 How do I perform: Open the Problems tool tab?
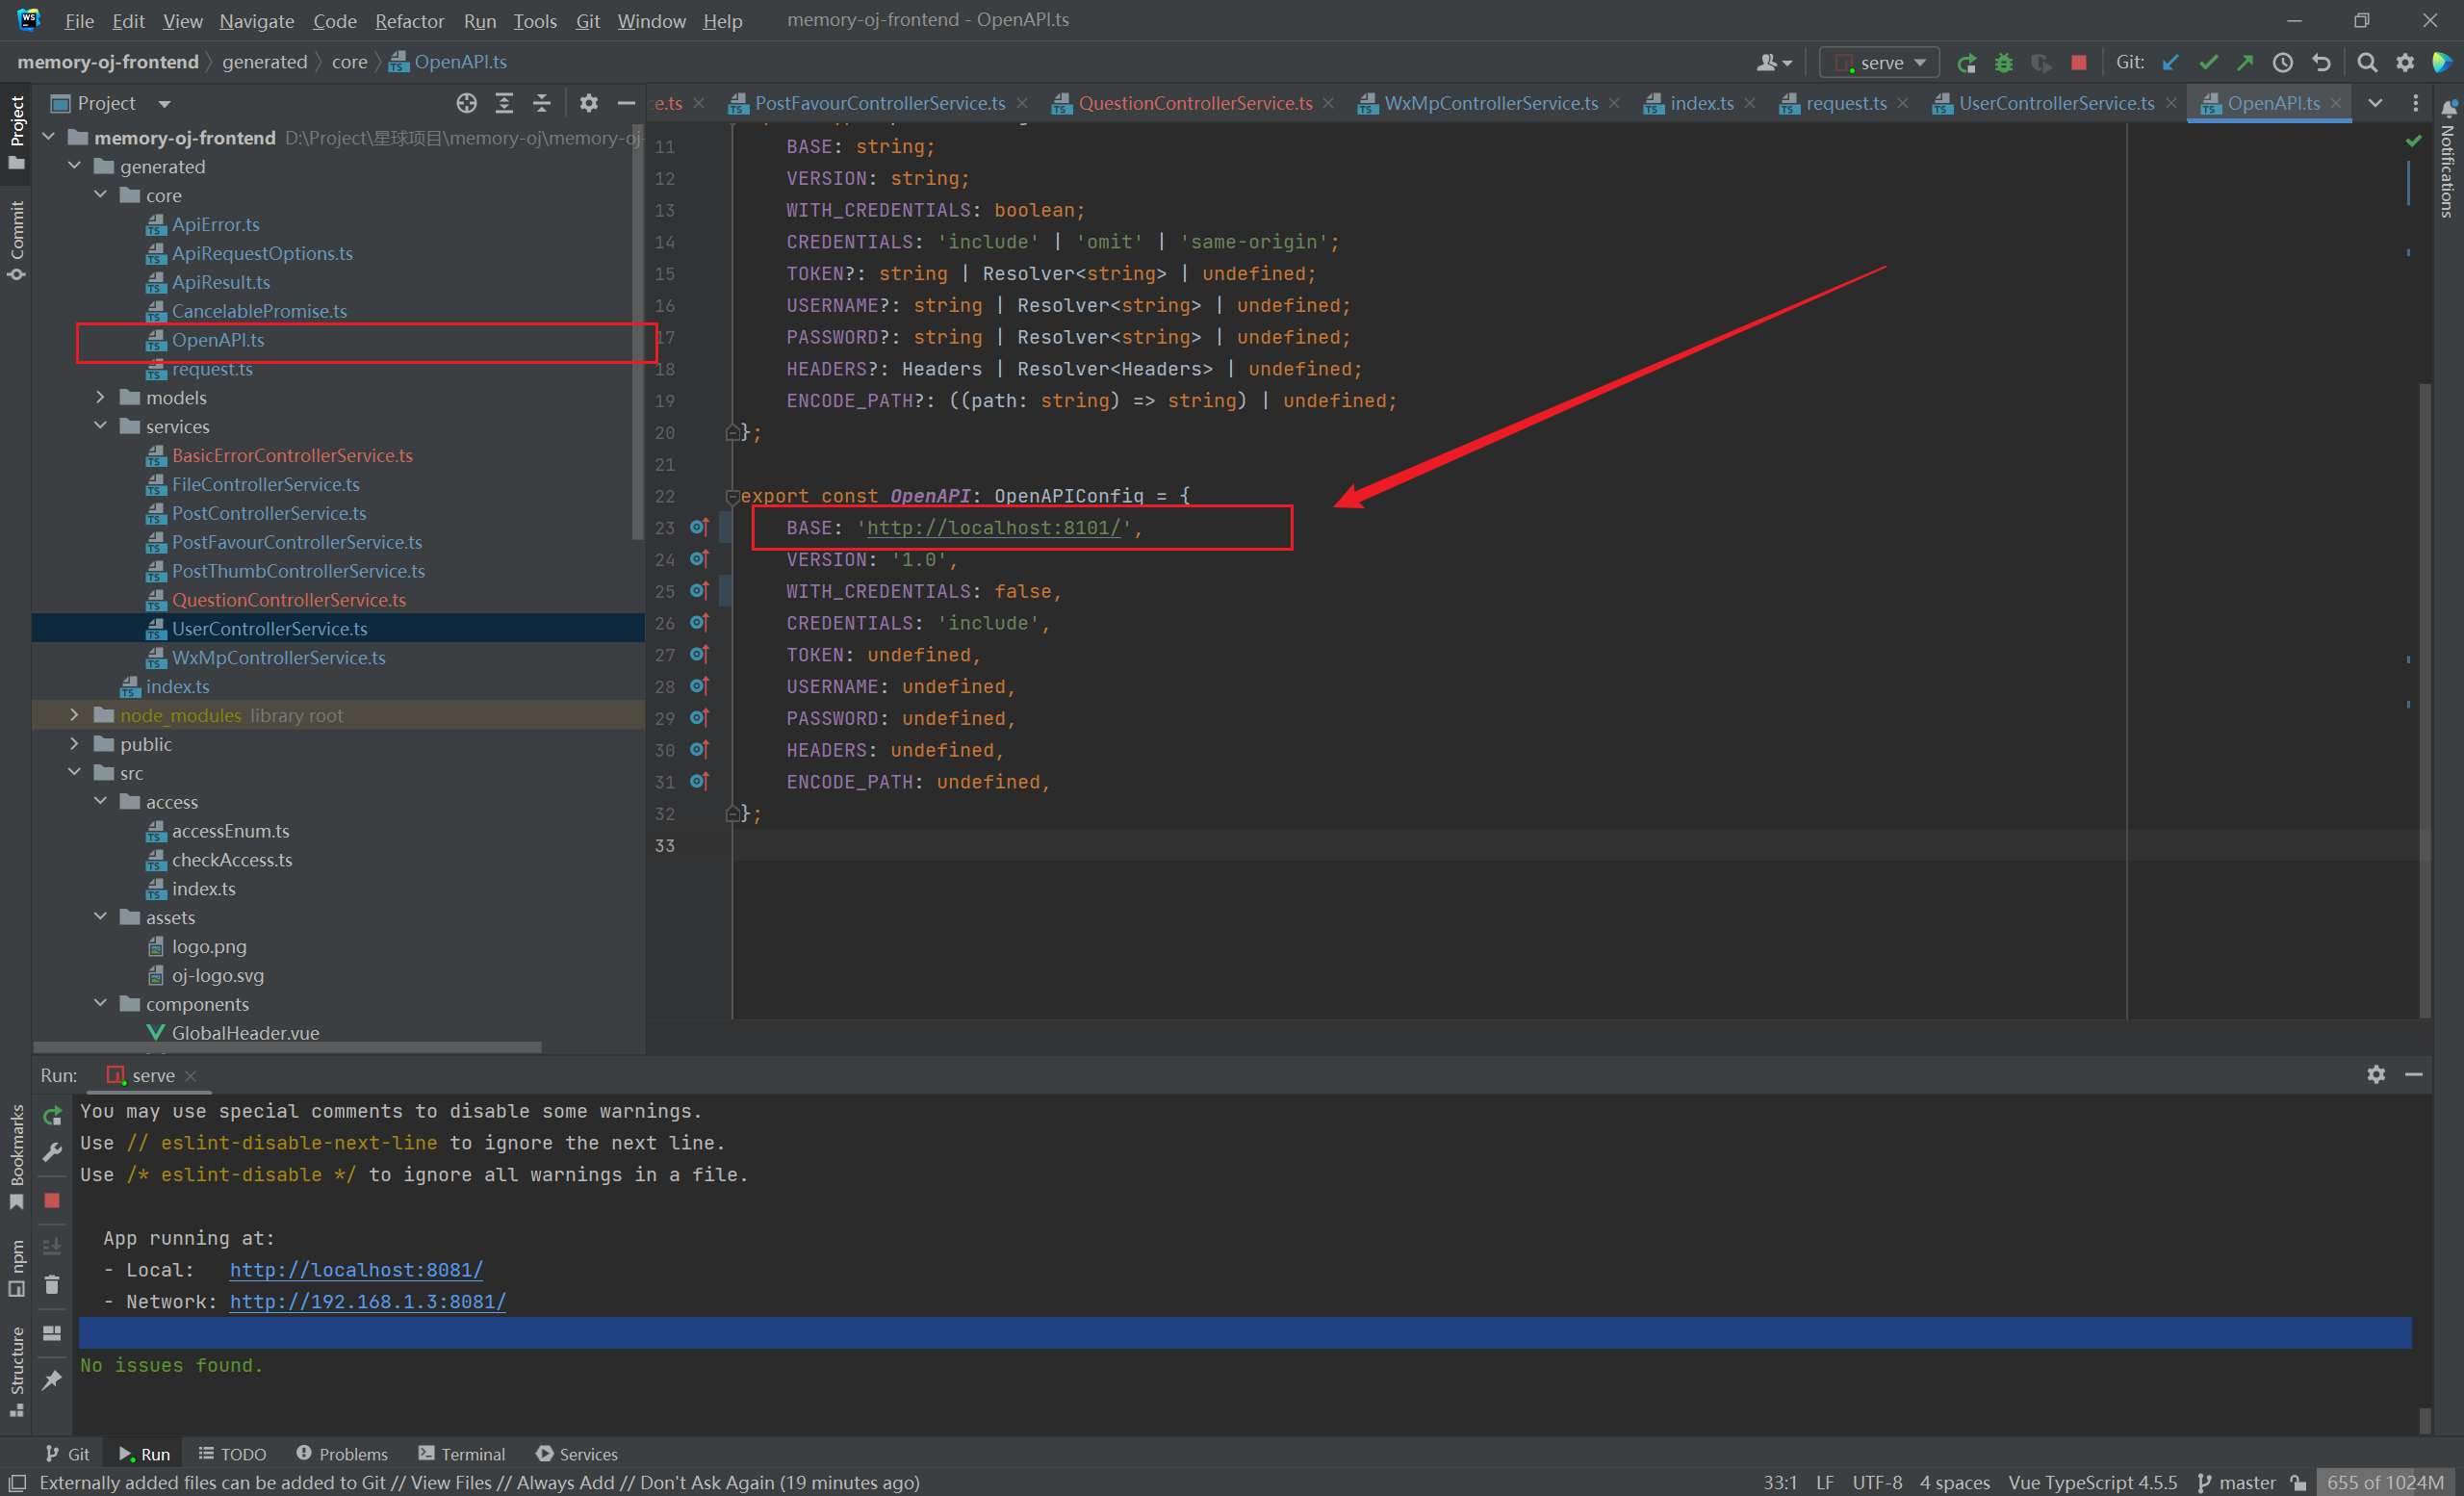(x=342, y=1453)
